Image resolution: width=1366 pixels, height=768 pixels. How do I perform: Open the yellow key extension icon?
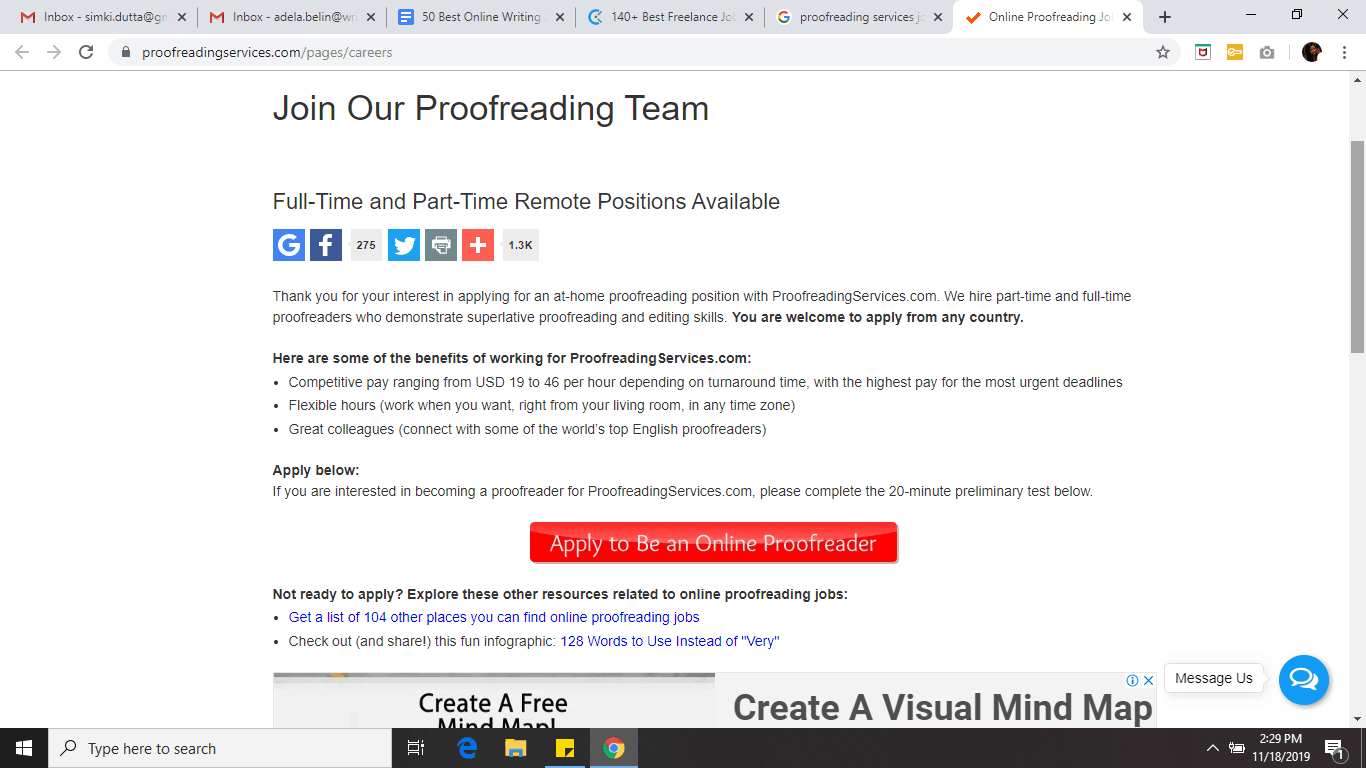pyautogui.click(x=1235, y=52)
